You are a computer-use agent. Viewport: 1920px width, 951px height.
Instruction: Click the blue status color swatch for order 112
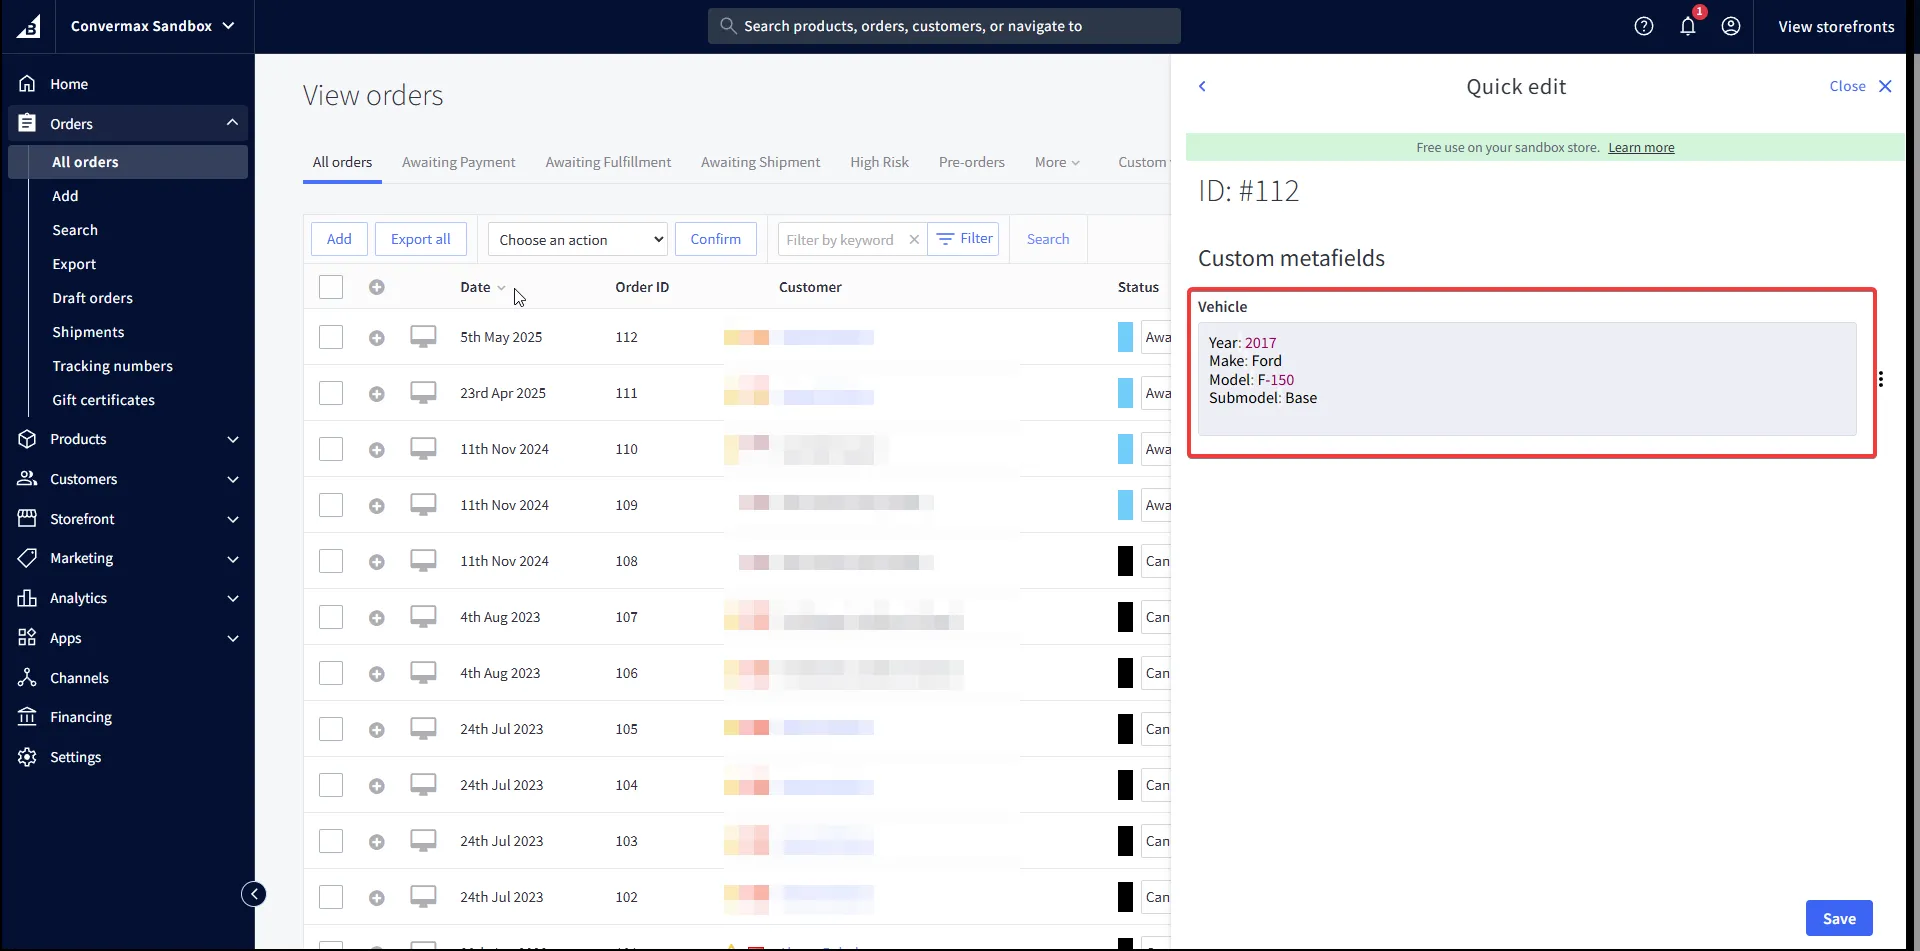[x=1125, y=337]
